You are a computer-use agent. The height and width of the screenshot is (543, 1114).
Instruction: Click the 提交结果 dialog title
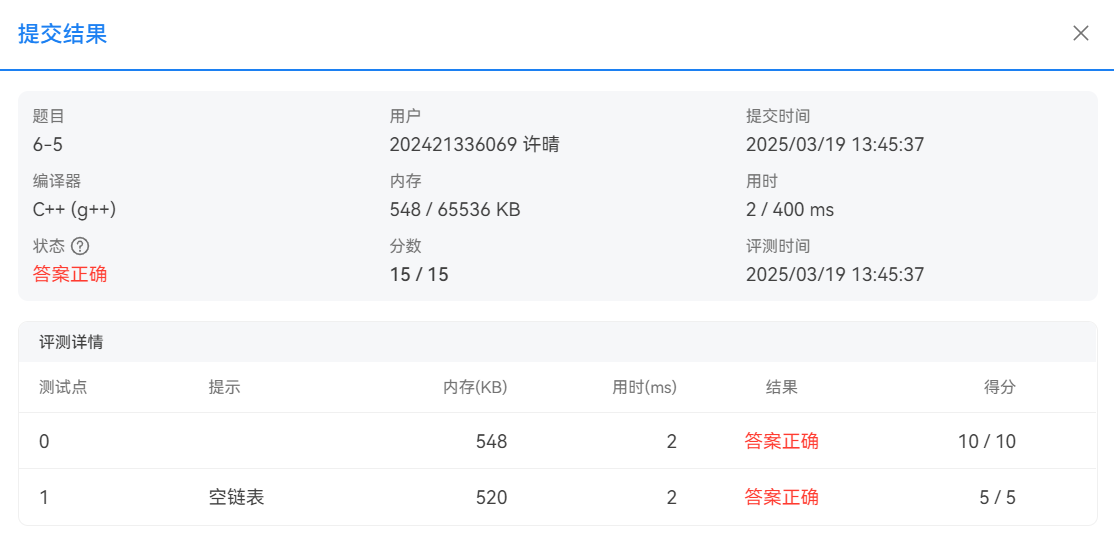tap(62, 34)
